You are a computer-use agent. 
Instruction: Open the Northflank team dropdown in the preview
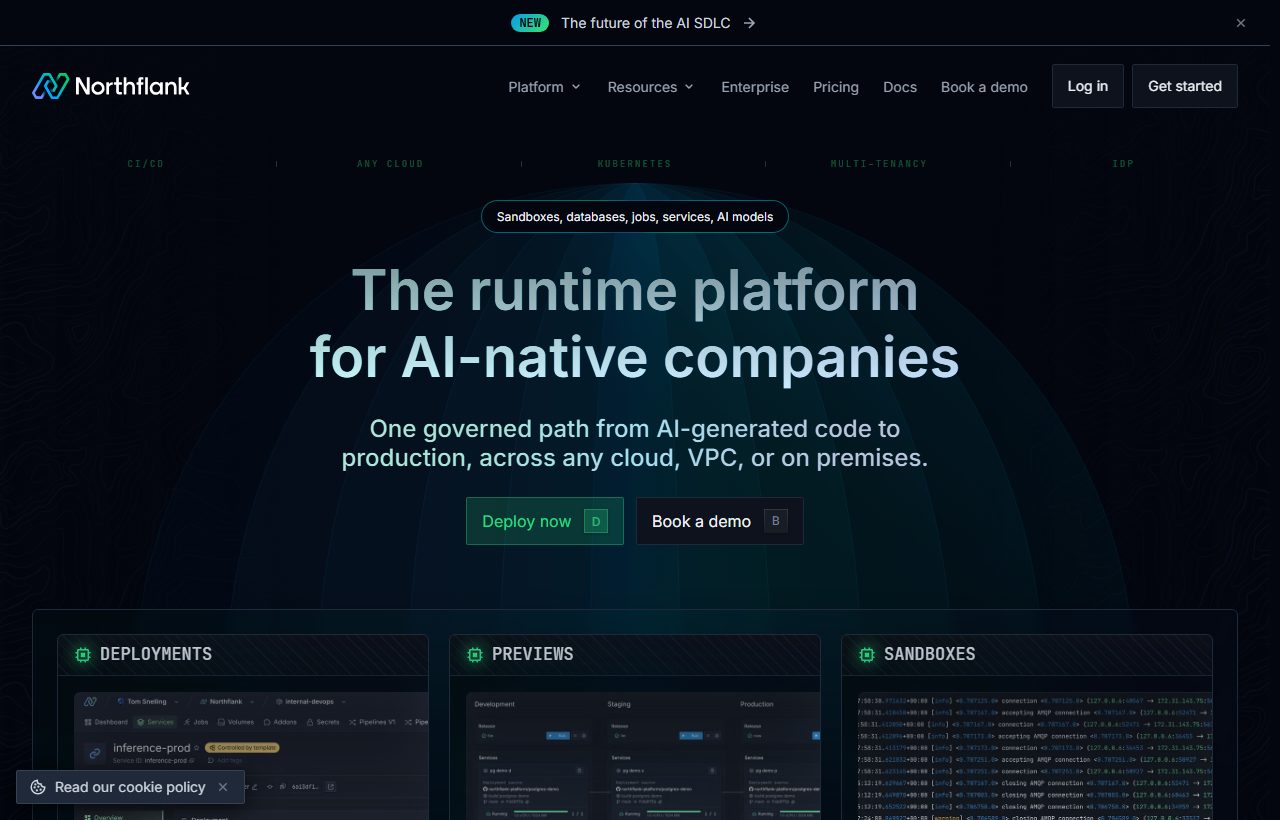226,702
